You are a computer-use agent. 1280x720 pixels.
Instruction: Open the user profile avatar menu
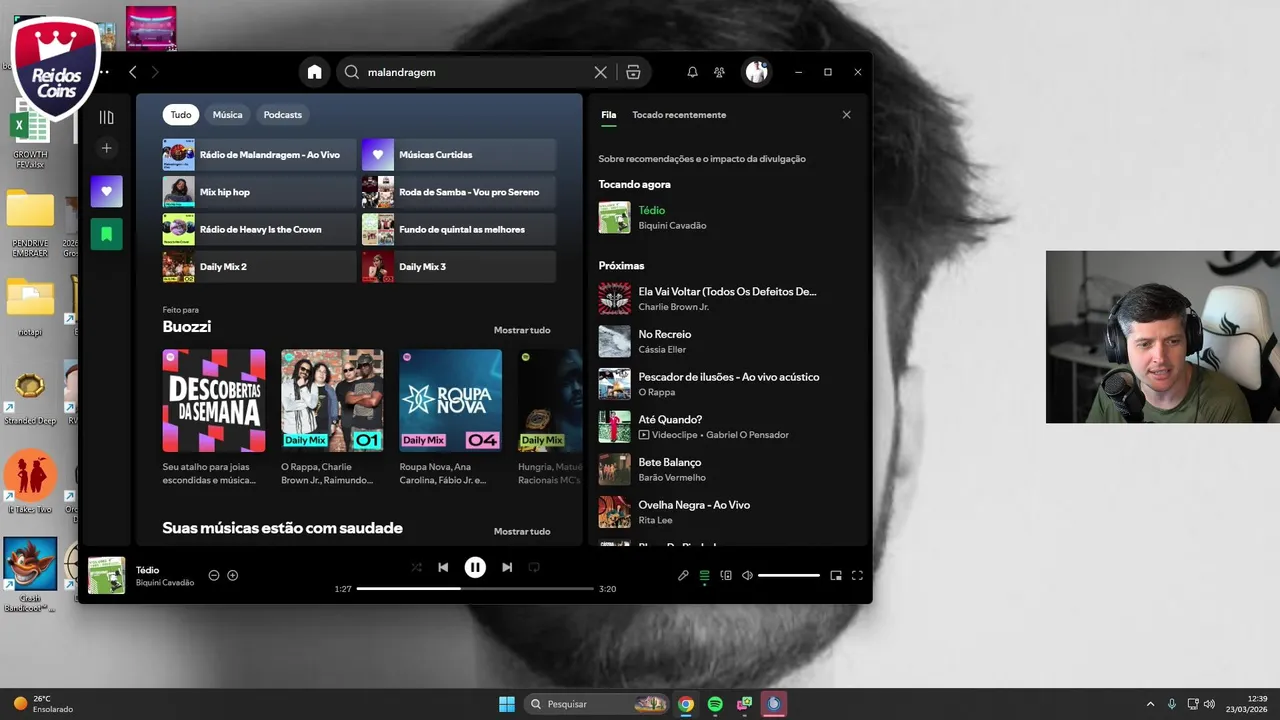click(756, 72)
